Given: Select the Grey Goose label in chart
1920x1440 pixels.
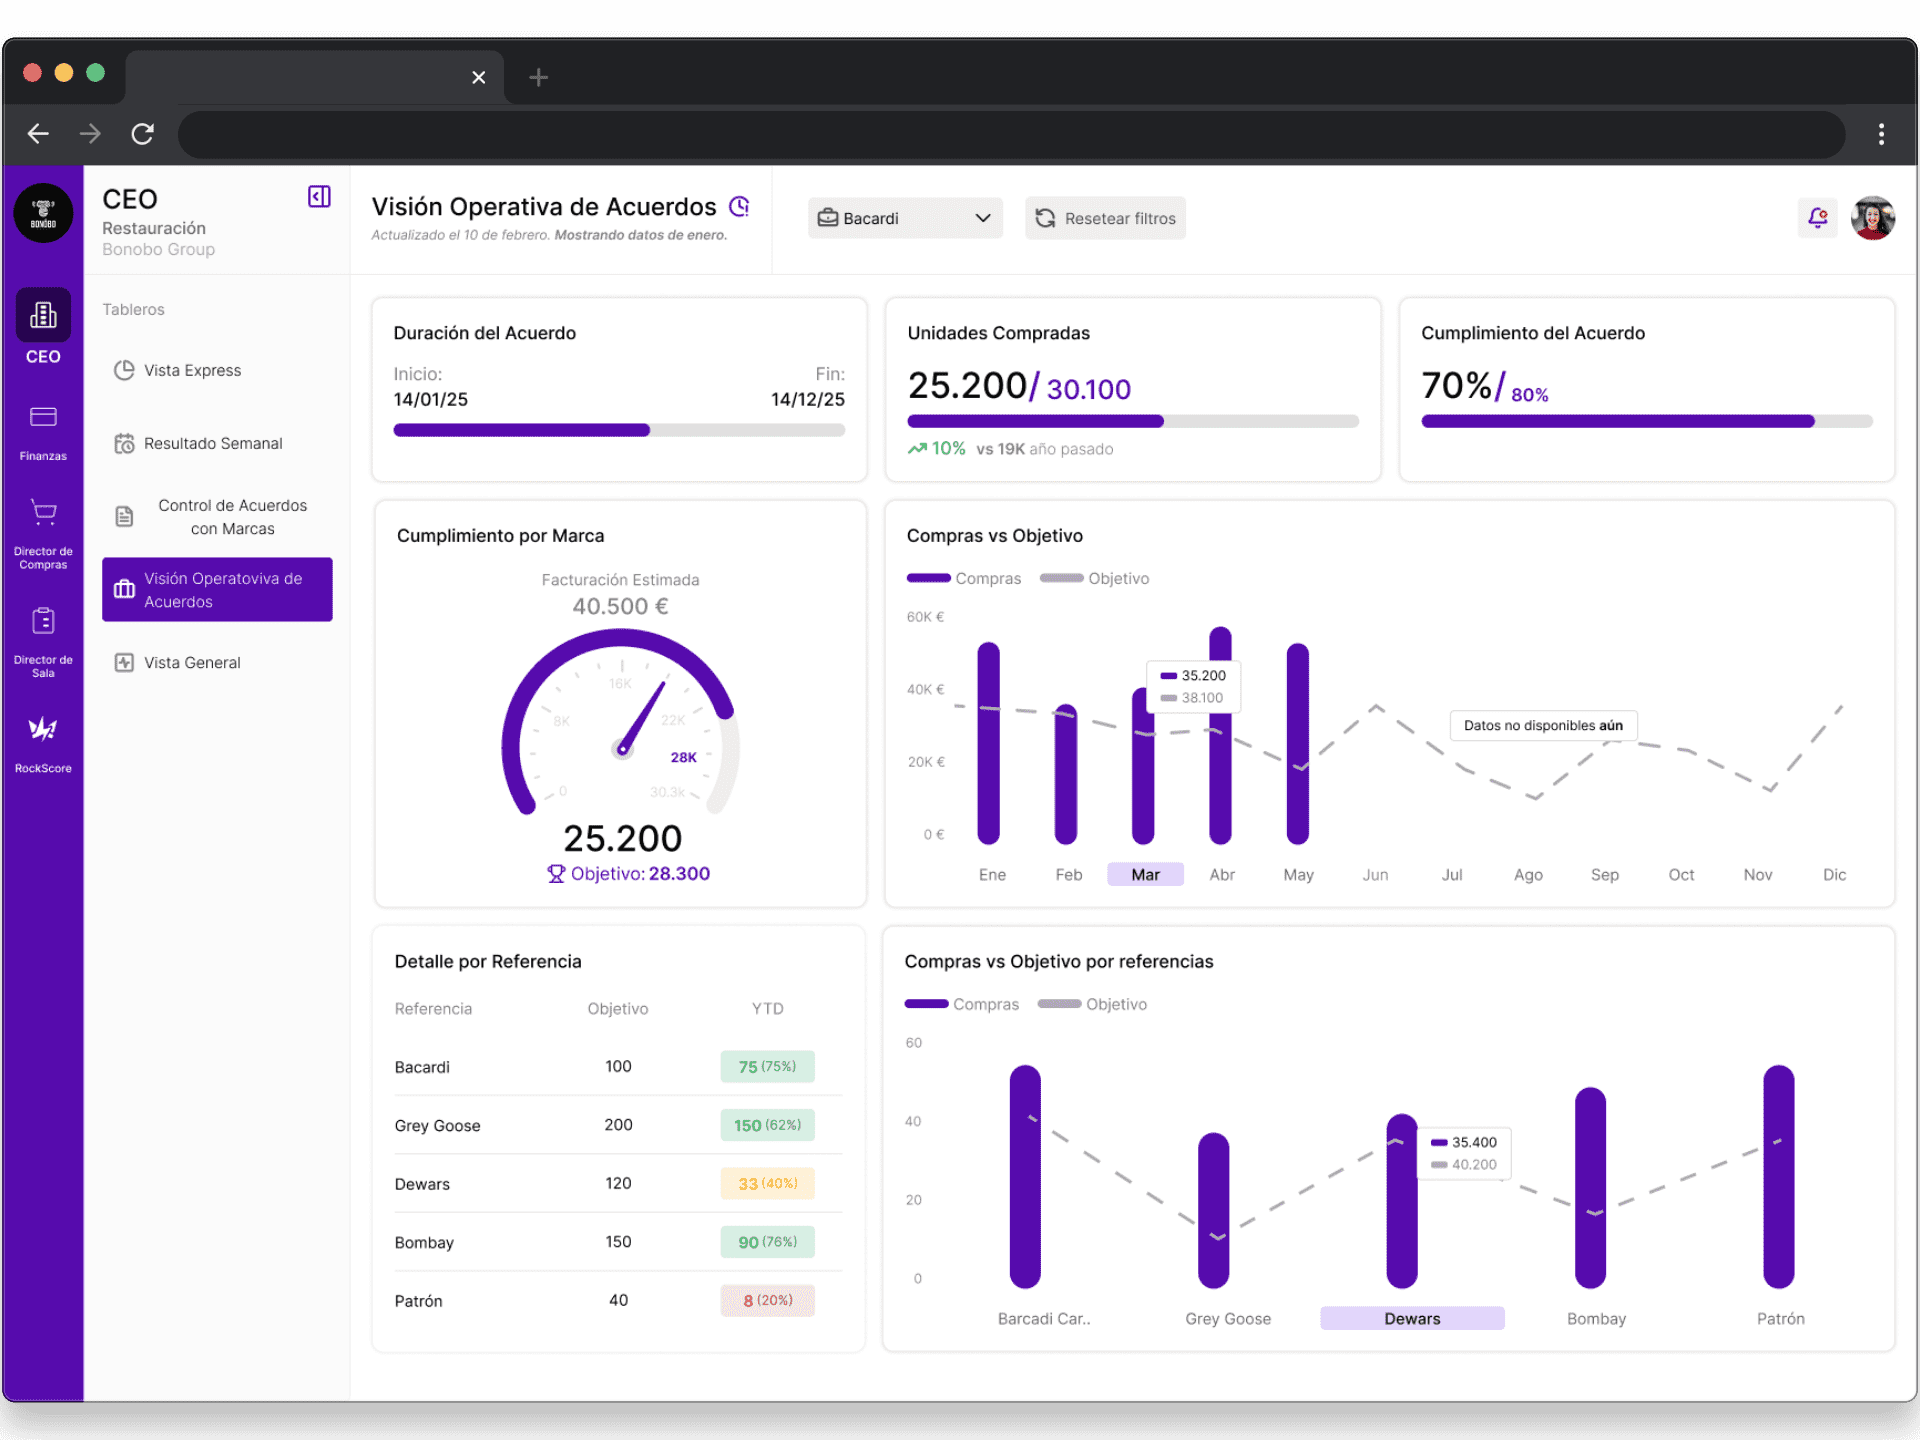Looking at the screenshot, I should tap(1228, 1318).
